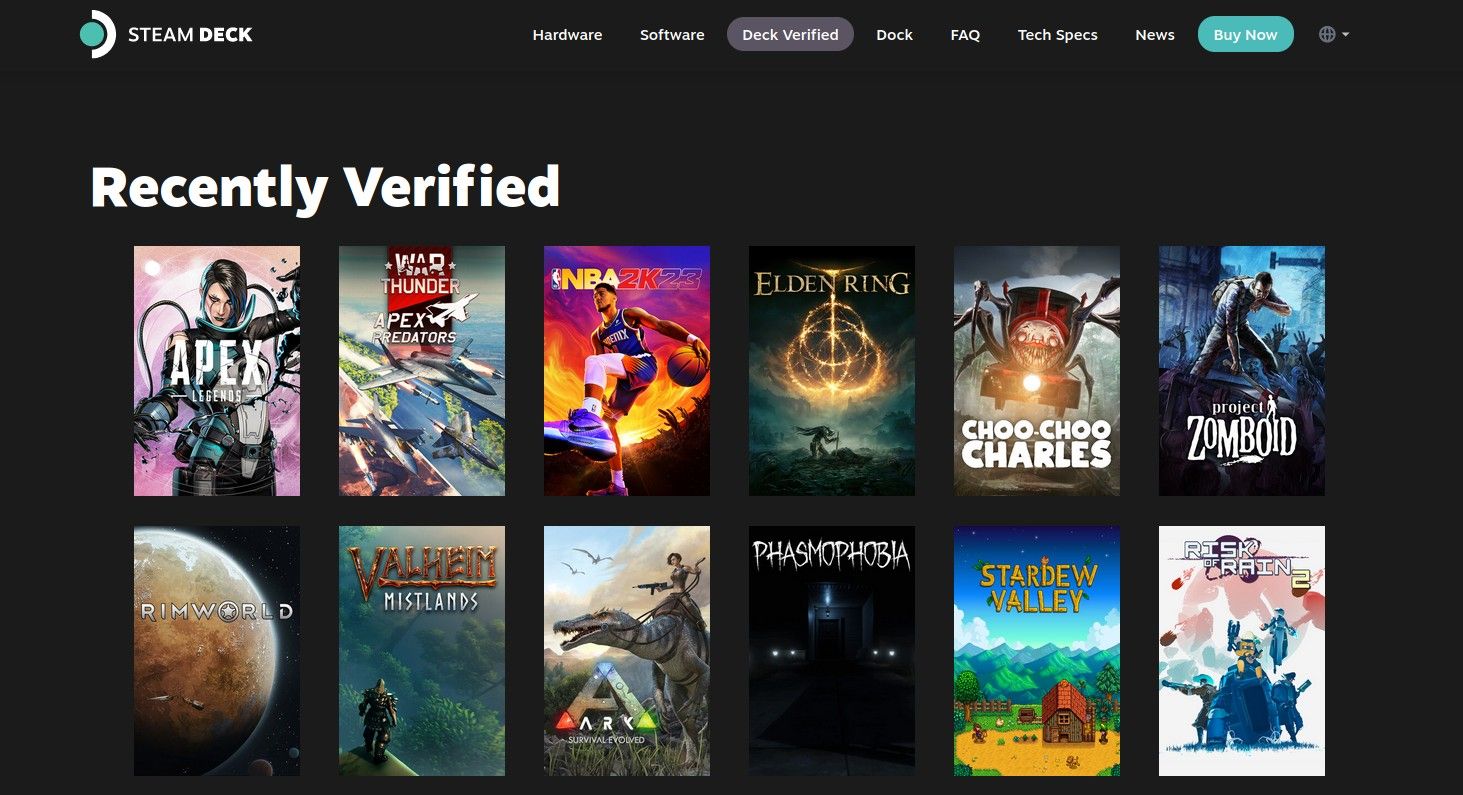Screen dimensions: 1463x795
Task: Choose the Risk of Rain 2 cover
Action: [1242, 651]
